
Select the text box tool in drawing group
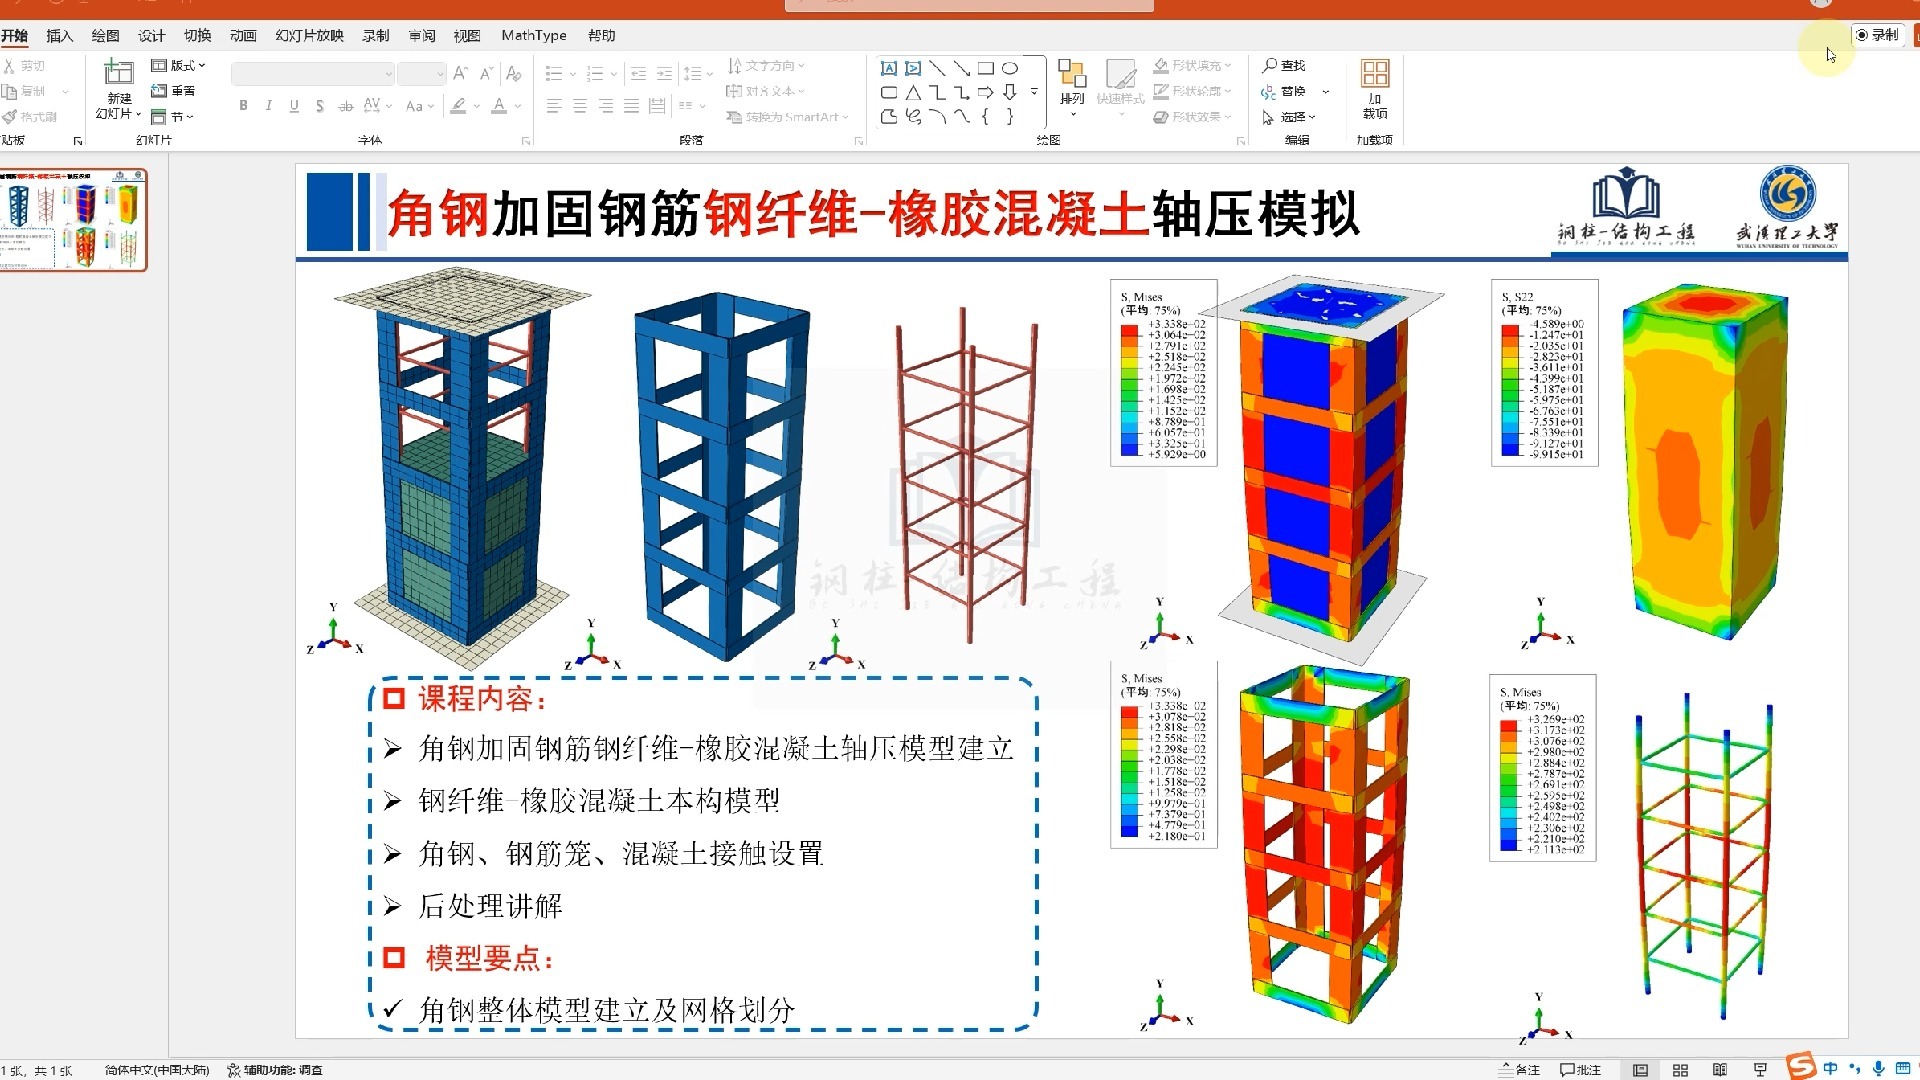[x=888, y=68]
